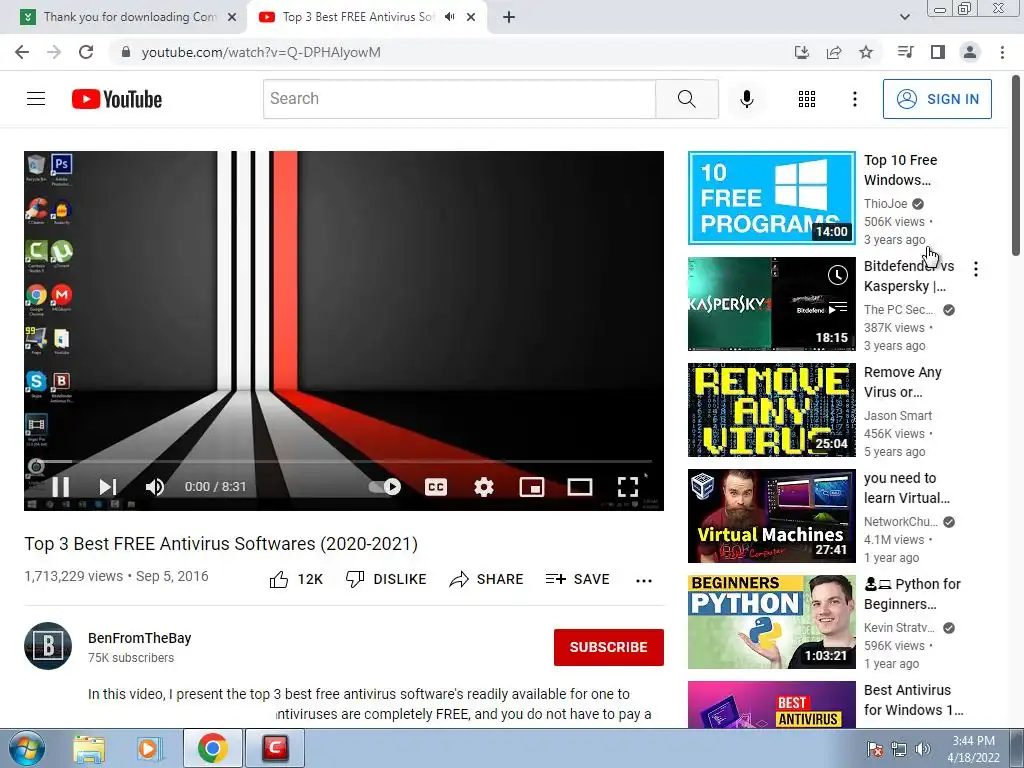Screen dimensions: 1024x768
Task: Expand the tab search dropdown arrow
Action: 904,17
